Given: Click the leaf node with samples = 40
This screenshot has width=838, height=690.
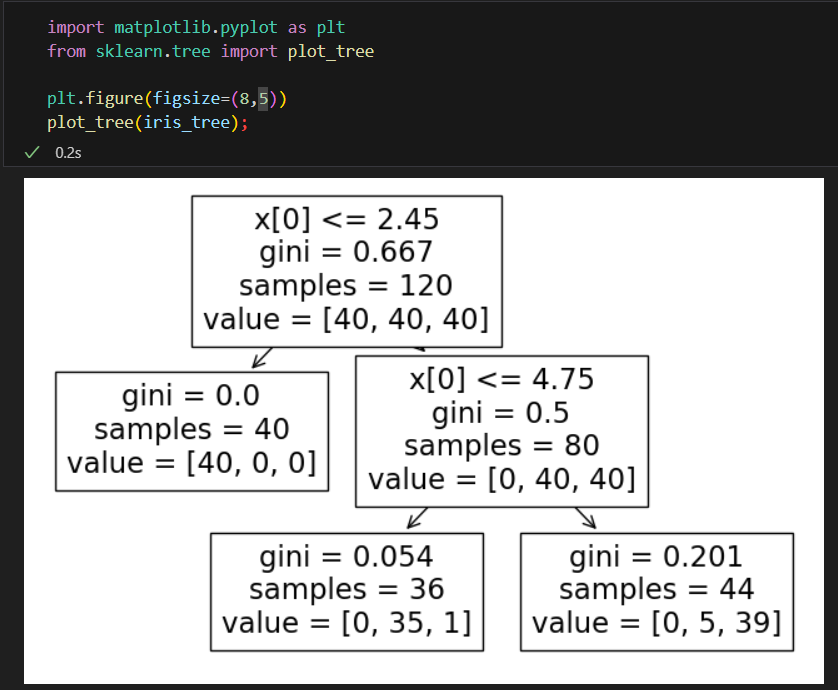Looking at the screenshot, I should coord(192,431).
